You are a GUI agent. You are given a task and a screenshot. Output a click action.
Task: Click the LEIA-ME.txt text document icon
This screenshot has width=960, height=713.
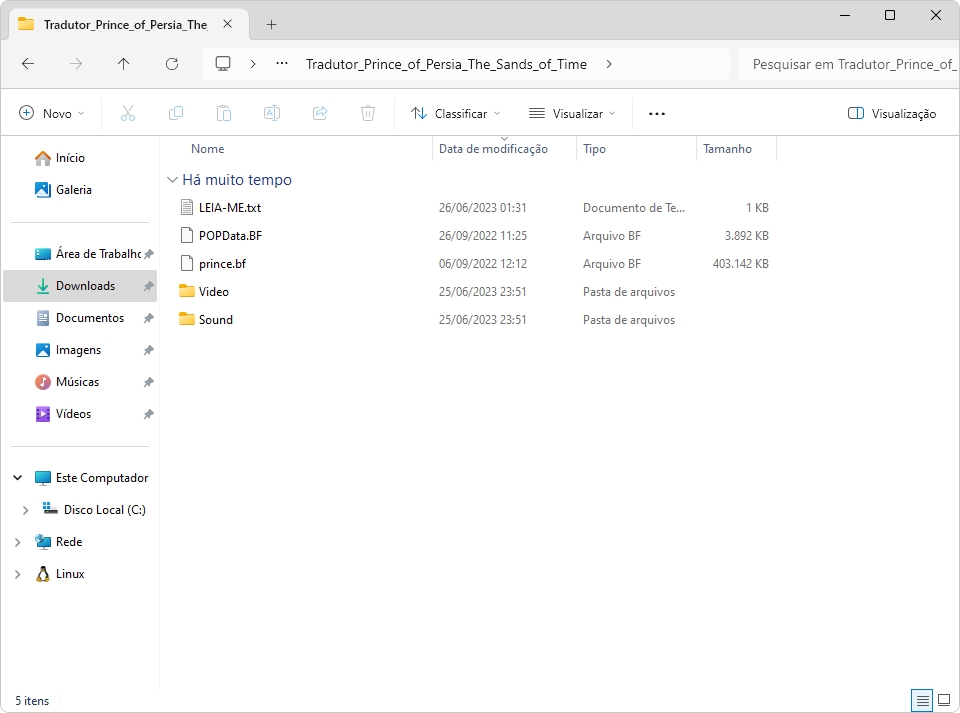pos(187,207)
